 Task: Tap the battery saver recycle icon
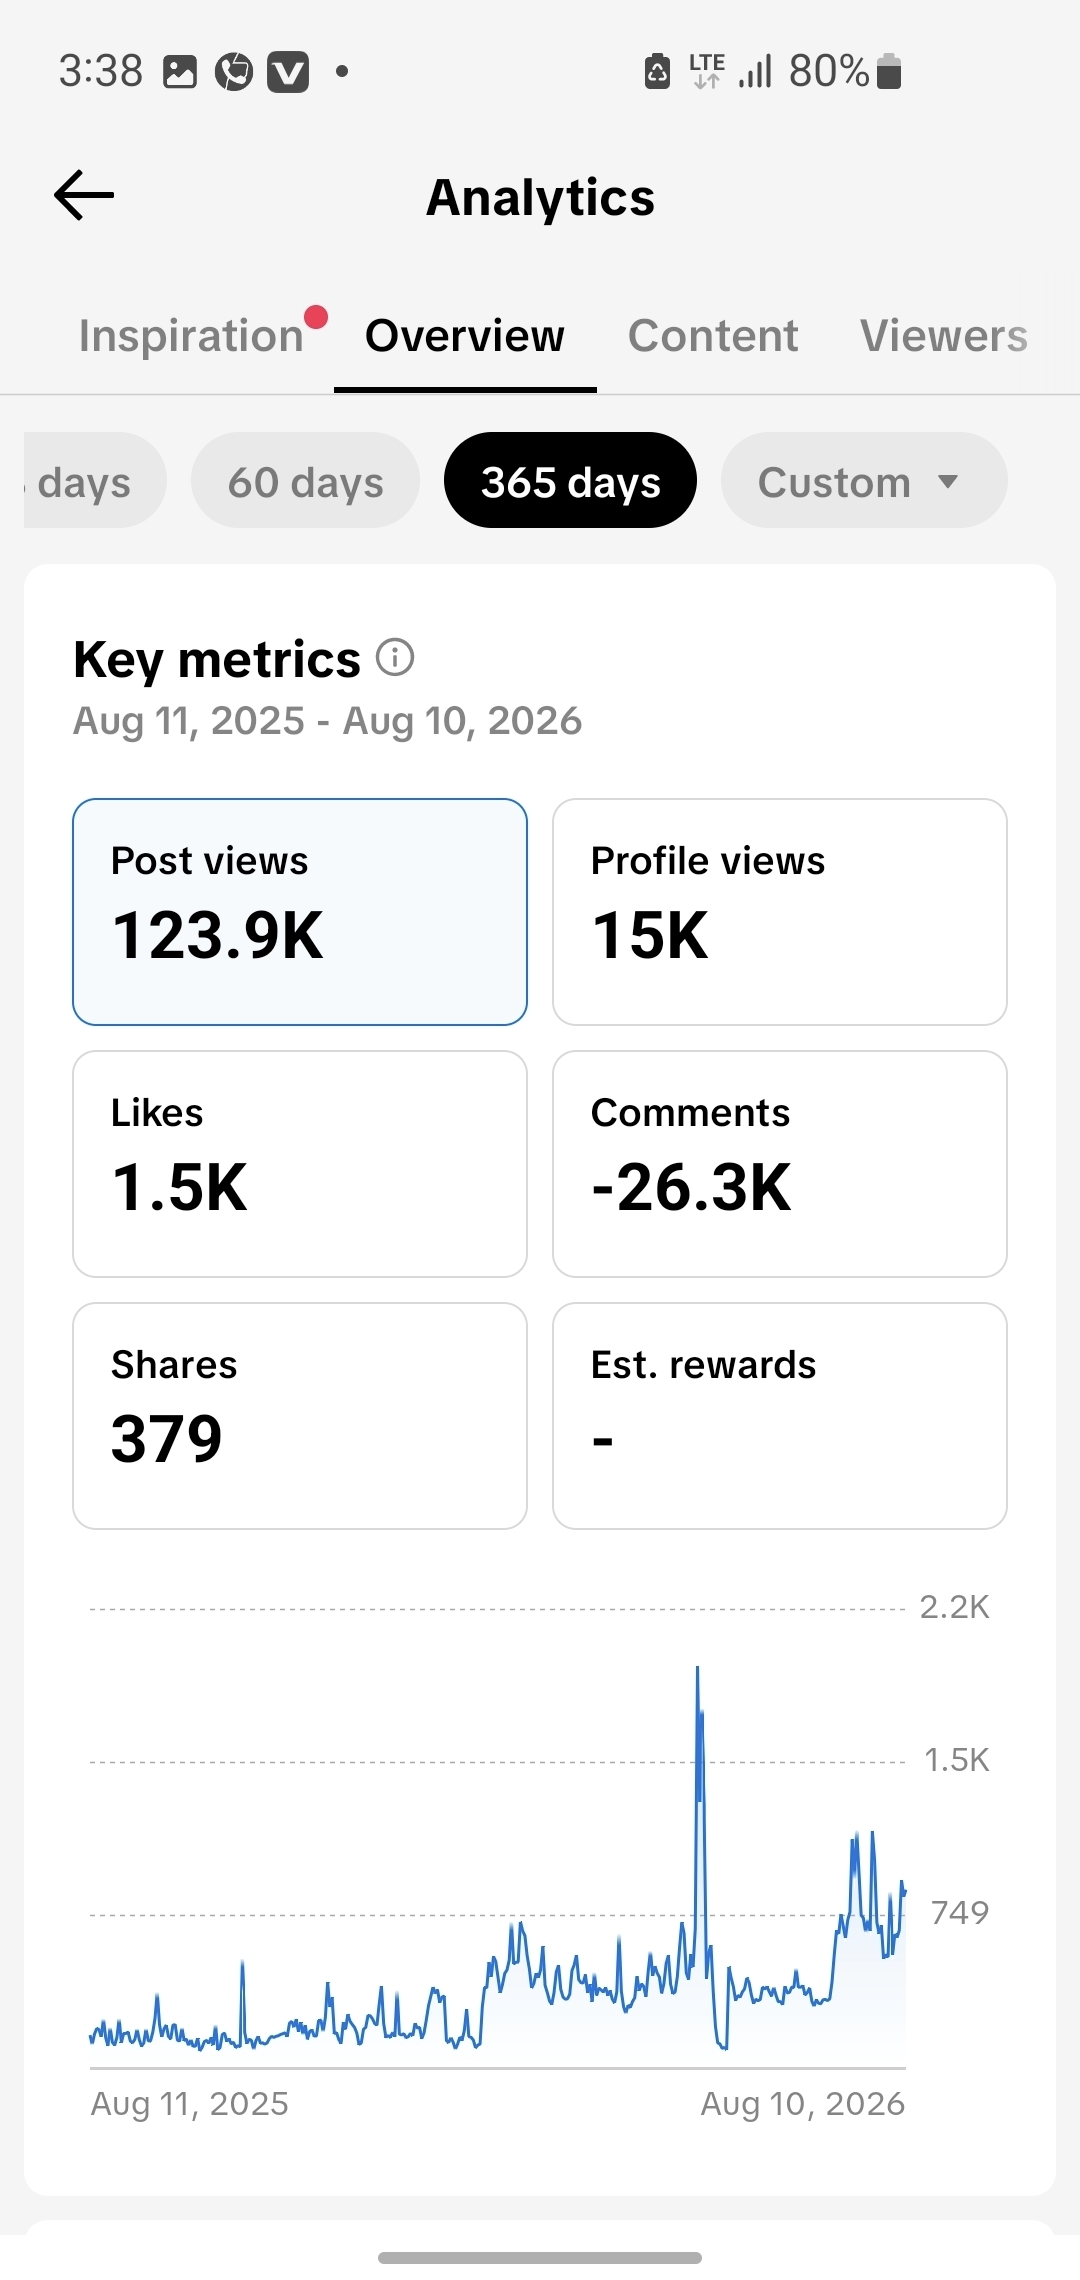click(657, 72)
